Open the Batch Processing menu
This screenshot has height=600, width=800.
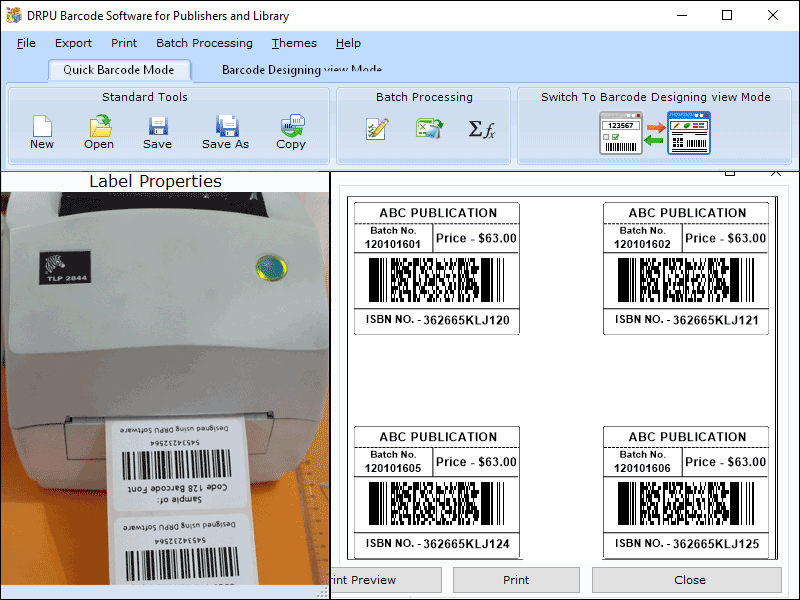point(204,43)
